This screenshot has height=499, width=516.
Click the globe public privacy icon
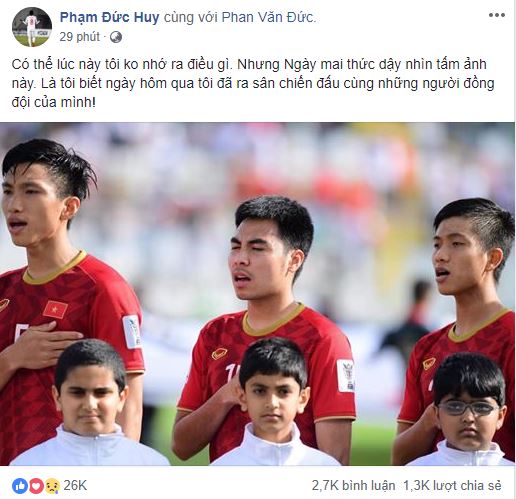[x=116, y=37]
